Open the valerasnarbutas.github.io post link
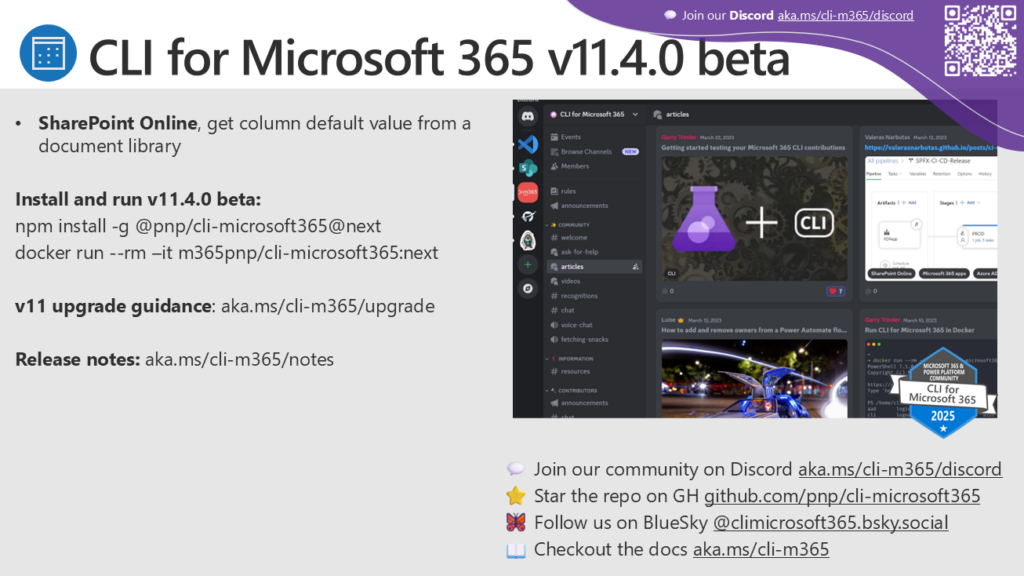Image resolution: width=1024 pixels, height=576 pixels. [931, 148]
